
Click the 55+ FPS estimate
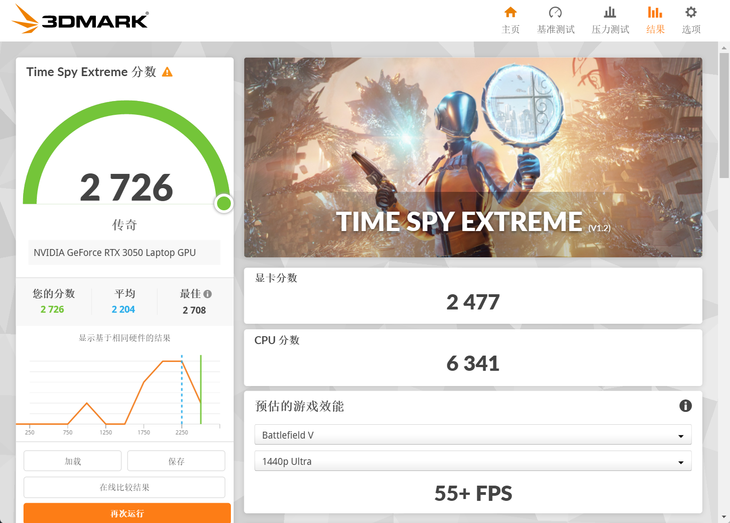click(473, 493)
